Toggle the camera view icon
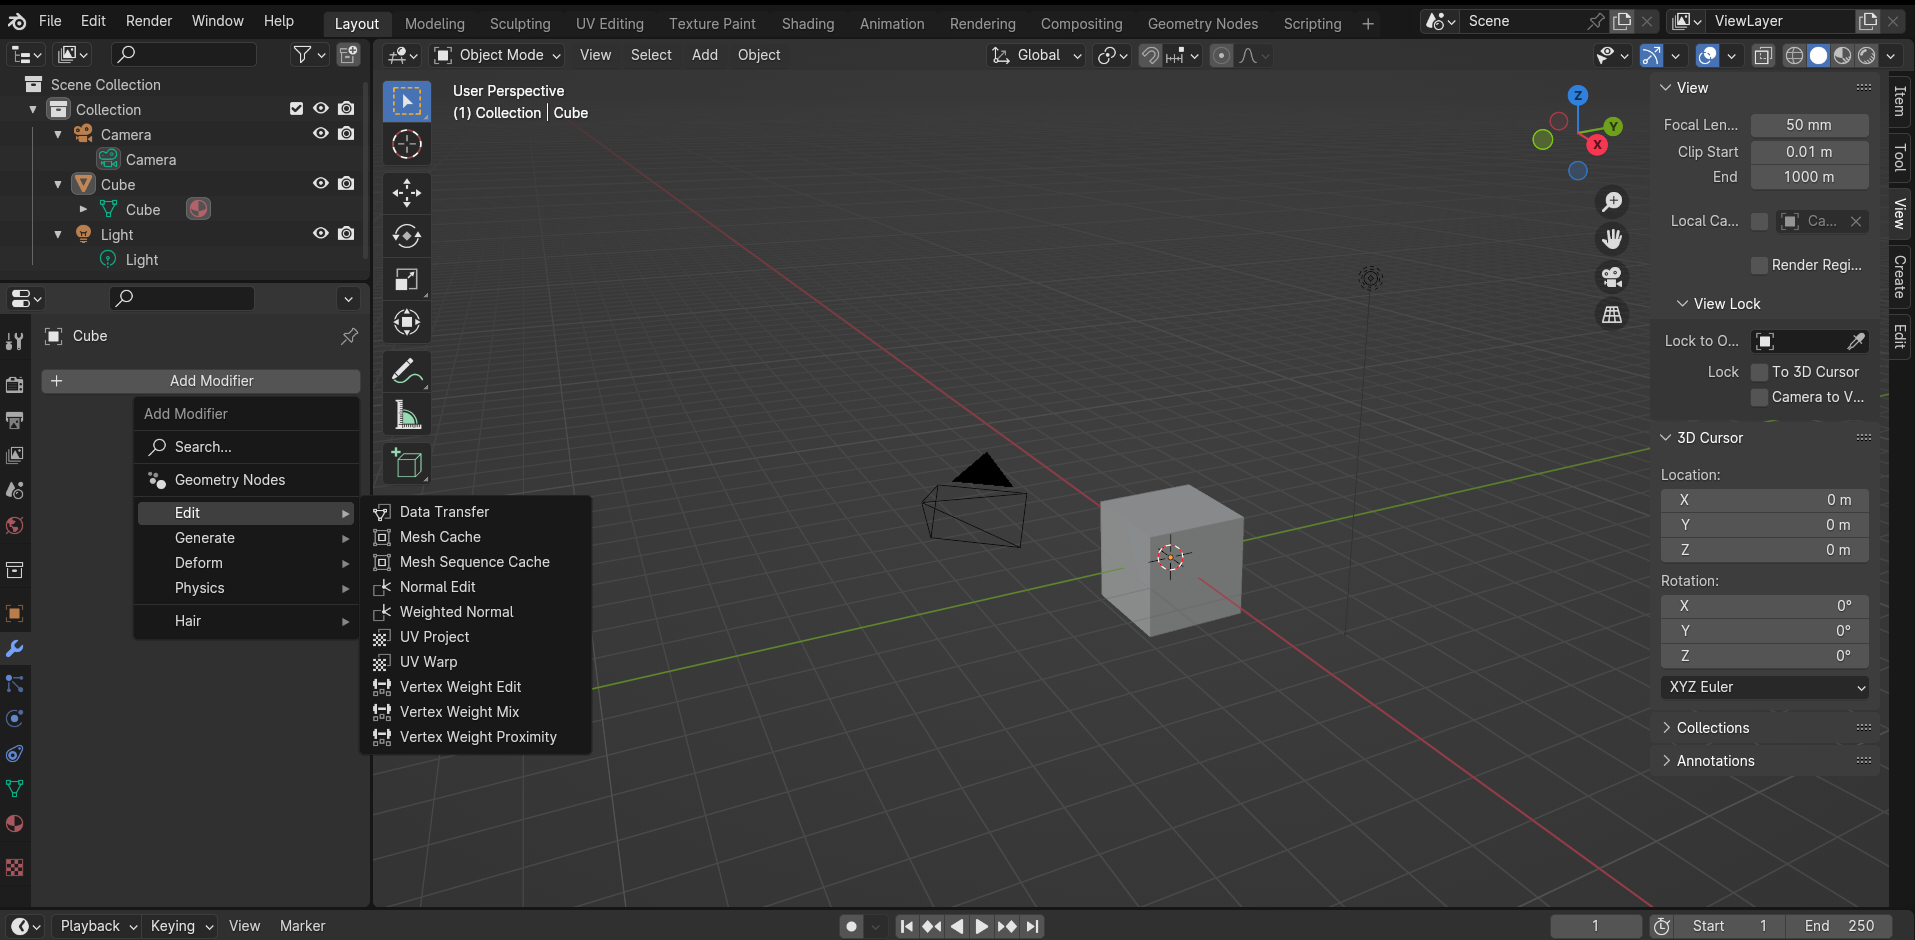The width and height of the screenshot is (1915, 940). click(1612, 277)
